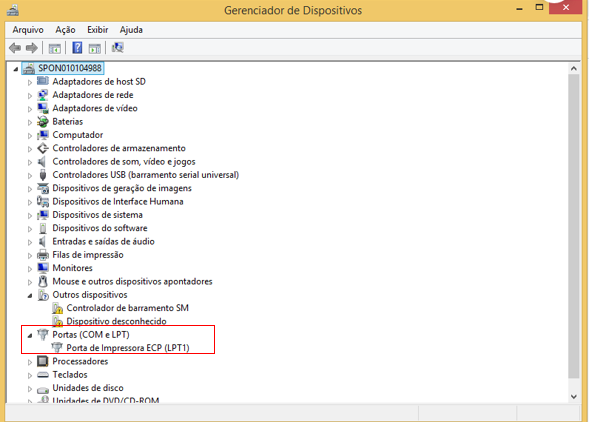This screenshot has width=589, height=422.
Task: Open the Arquivo menu
Action: click(x=28, y=30)
